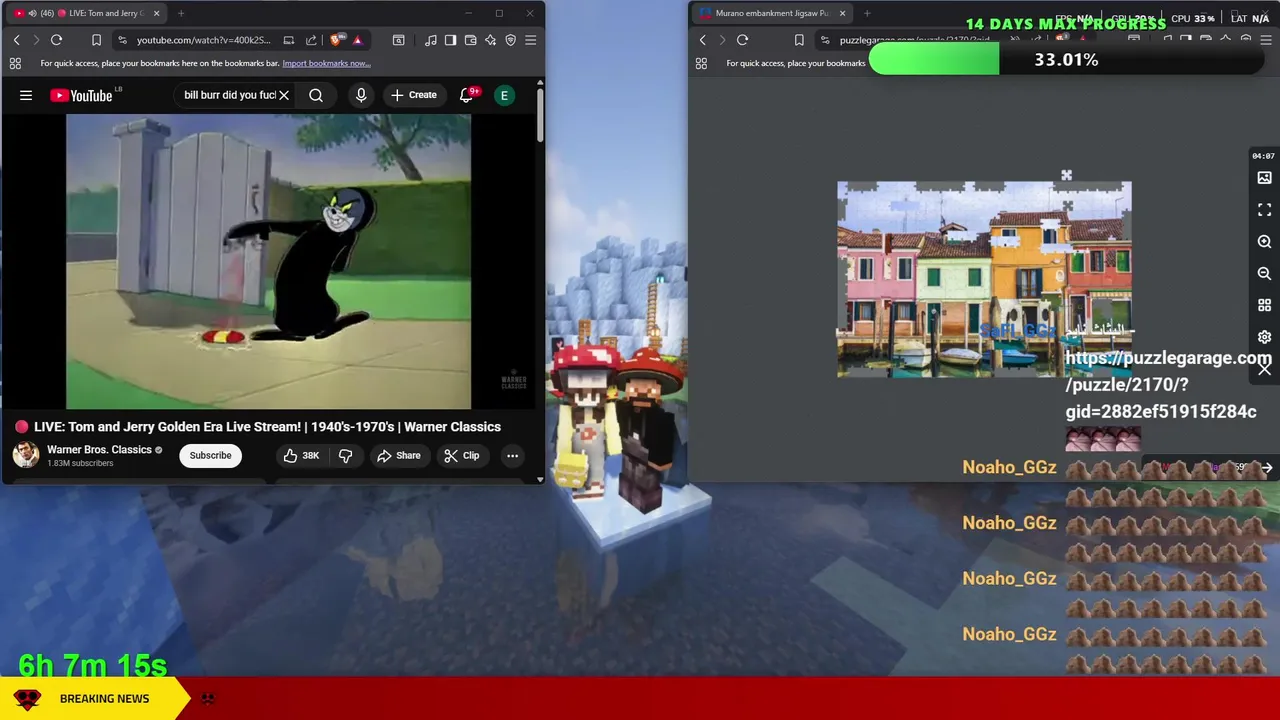Screen dimensions: 1280x720
Task: Open Brave main menu in YouTube window
Action: [531, 40]
